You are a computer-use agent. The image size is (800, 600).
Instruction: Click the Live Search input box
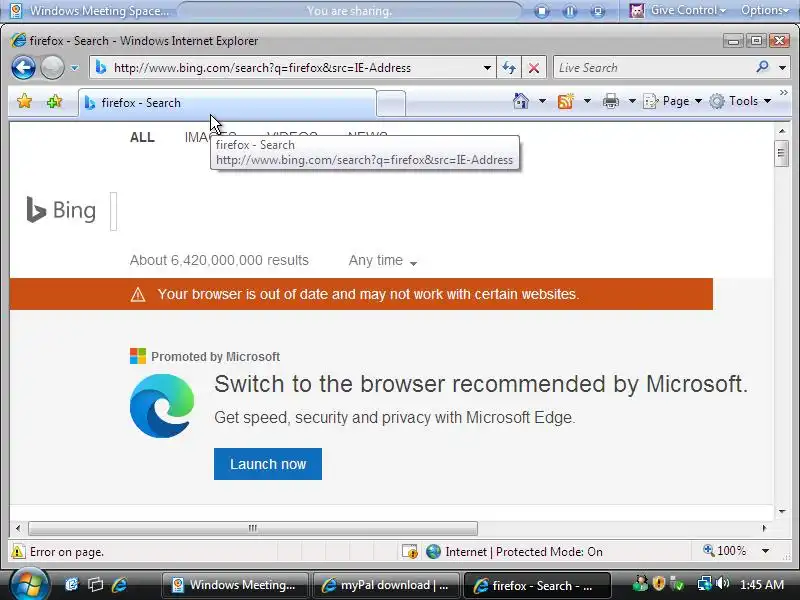pyautogui.click(x=653, y=67)
